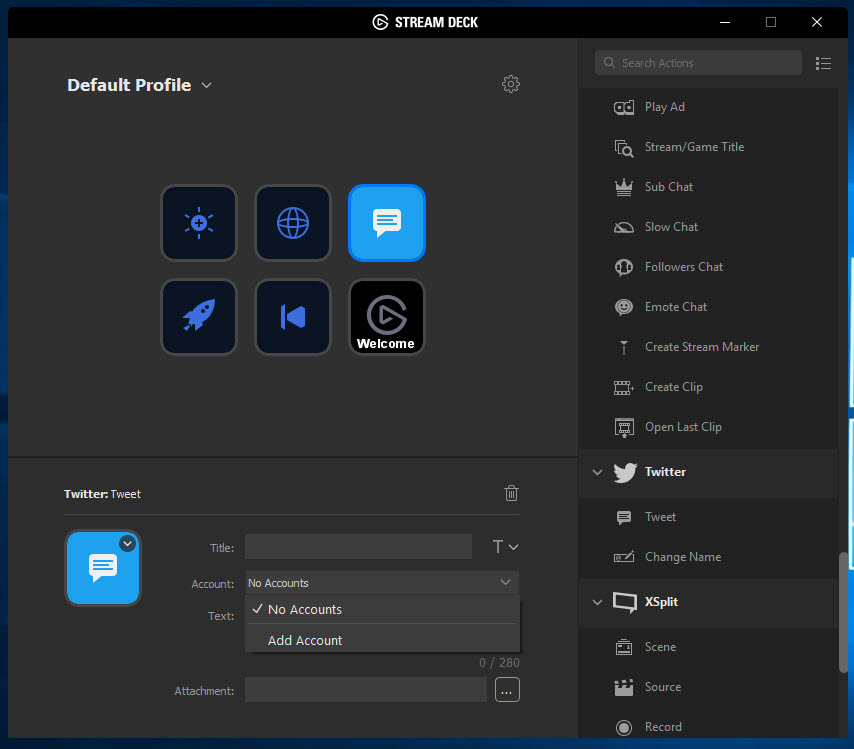The image size is (854, 749).
Task: Click the large Tweet icon preview
Action: coord(103,568)
